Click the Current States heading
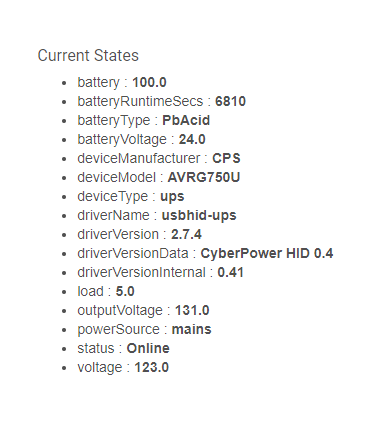 pos(88,55)
